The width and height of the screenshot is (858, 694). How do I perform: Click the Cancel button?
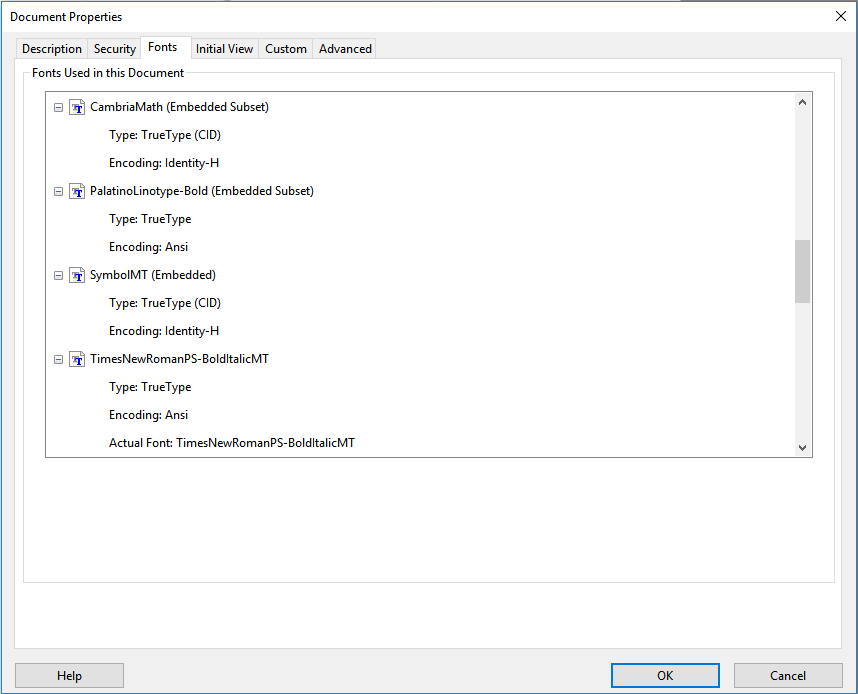click(x=788, y=675)
